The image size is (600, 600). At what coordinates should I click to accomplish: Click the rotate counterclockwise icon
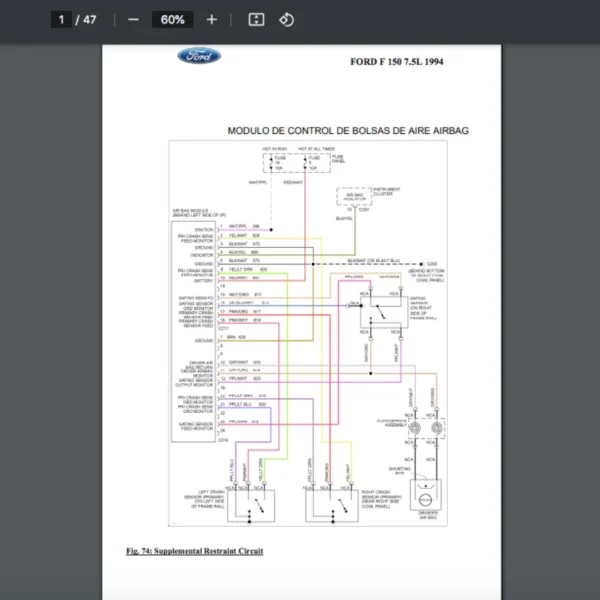tap(286, 20)
